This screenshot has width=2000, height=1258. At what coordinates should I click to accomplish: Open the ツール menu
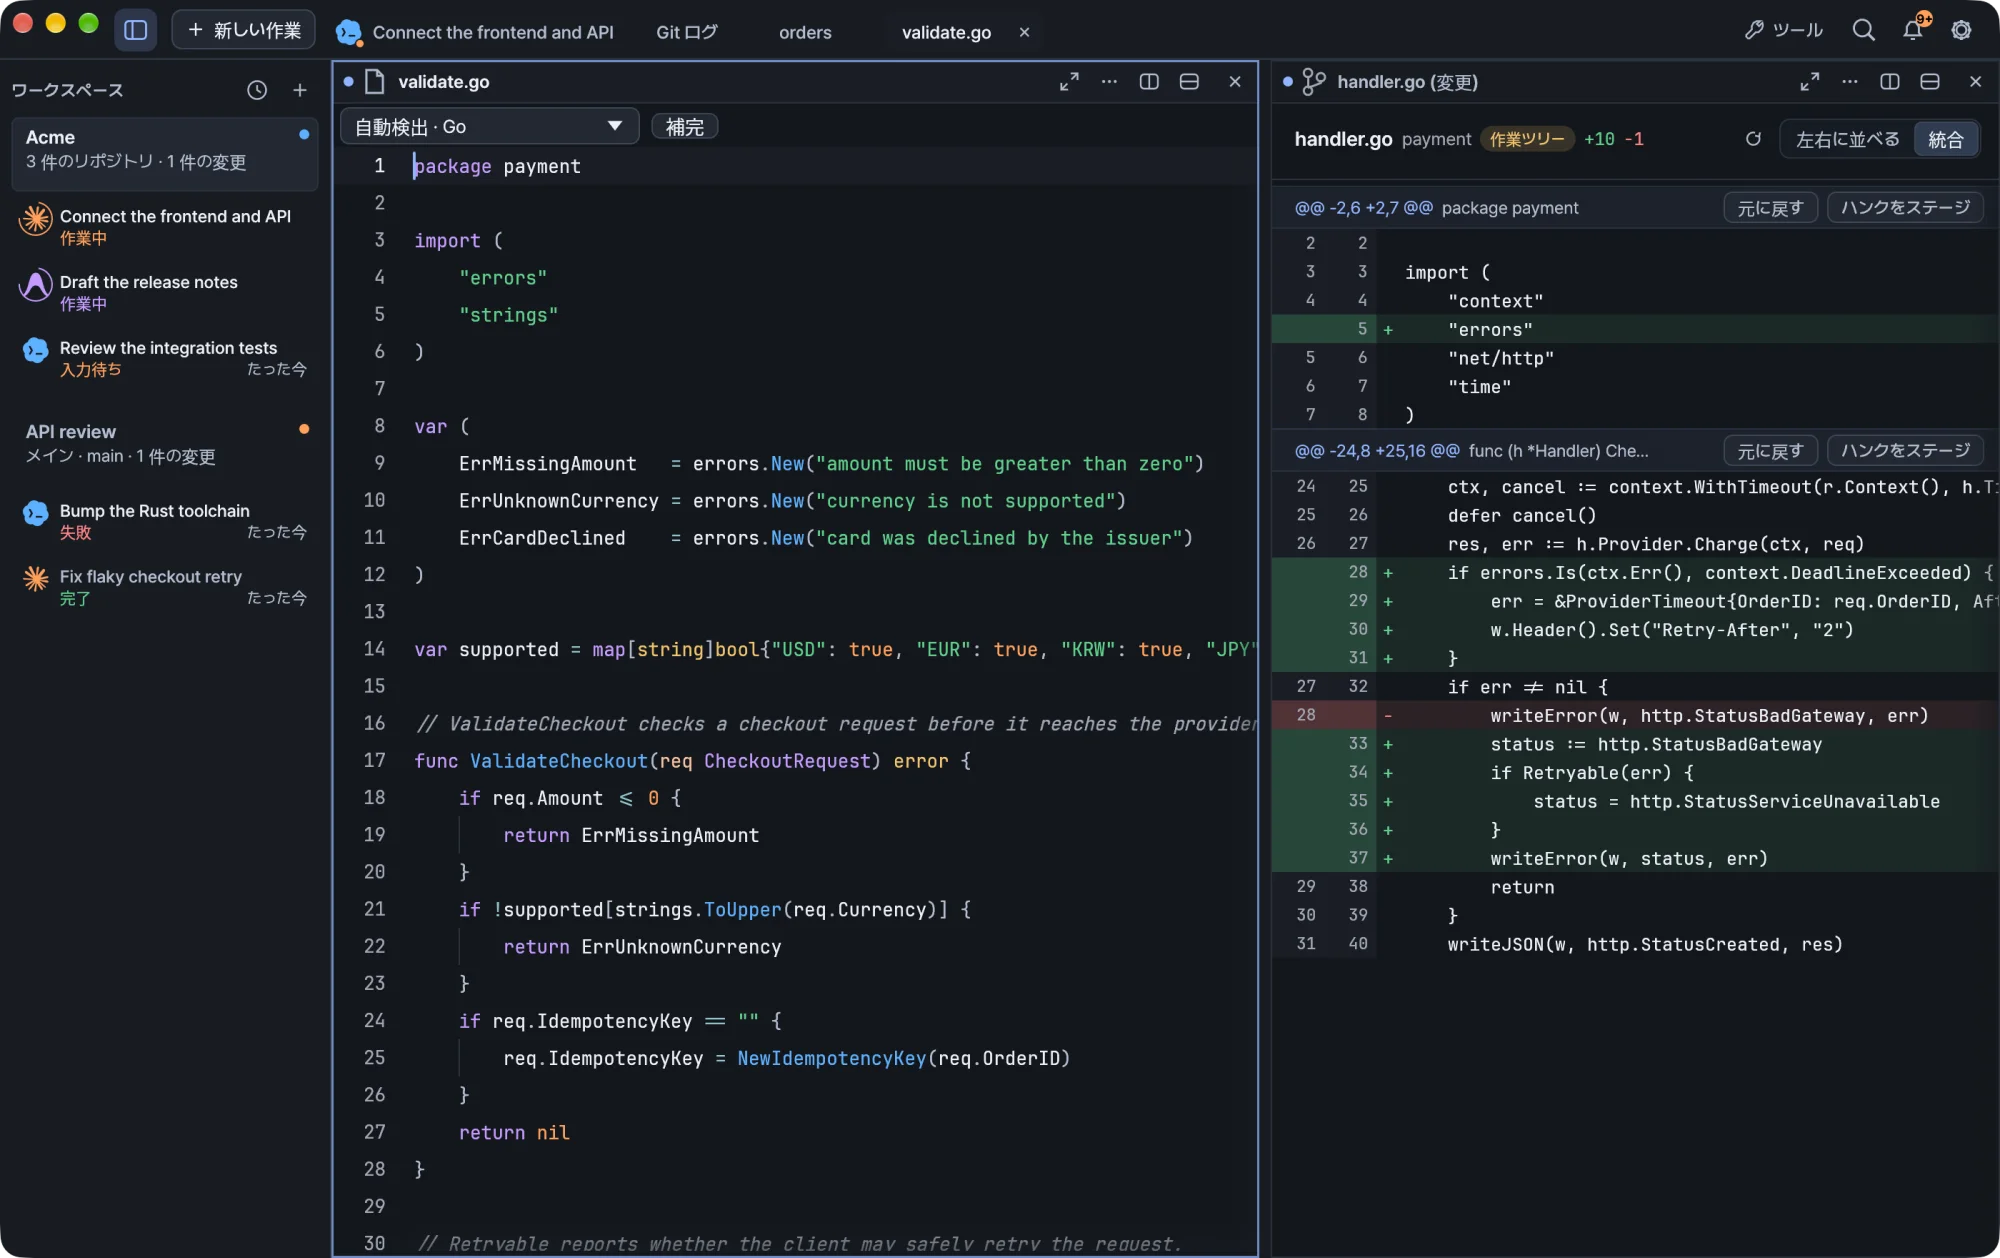click(1785, 30)
